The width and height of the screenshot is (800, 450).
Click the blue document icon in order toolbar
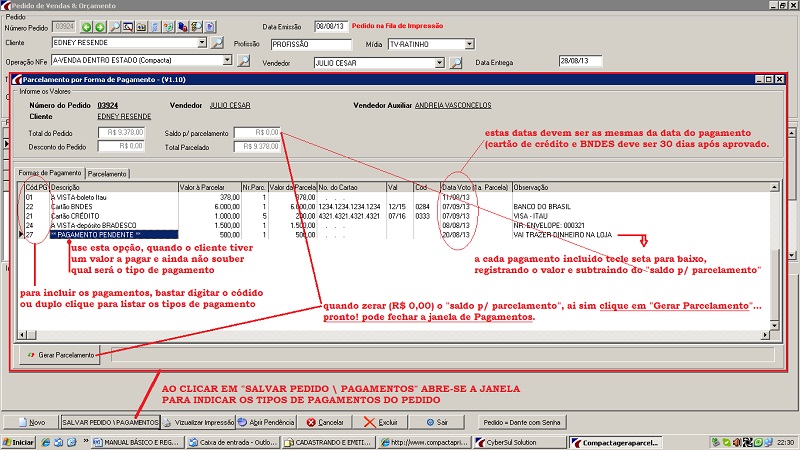pos(155,27)
